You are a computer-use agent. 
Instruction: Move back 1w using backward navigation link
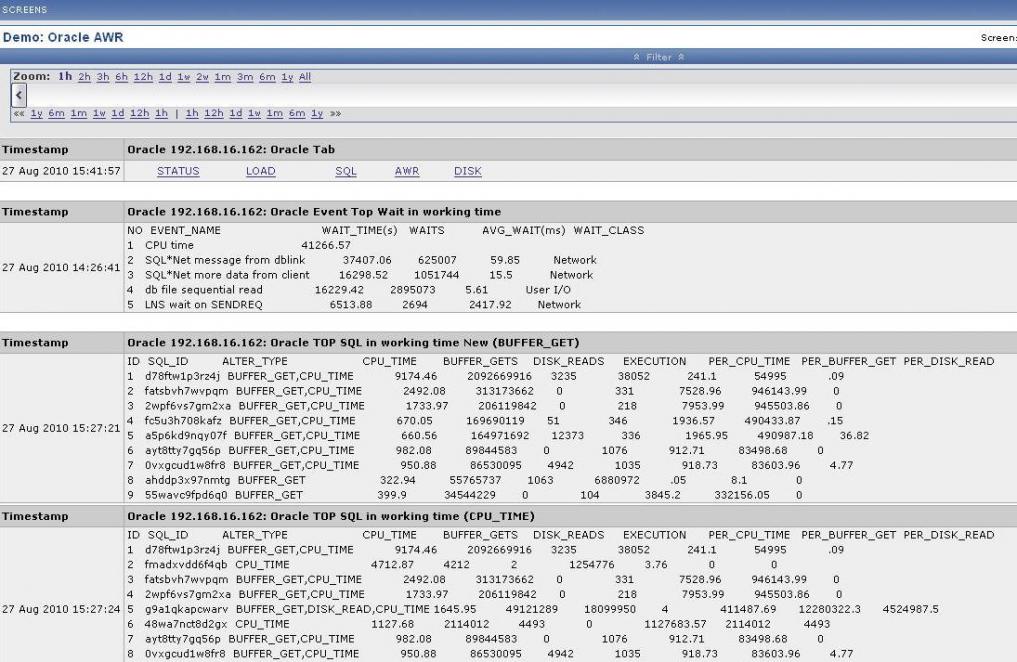pyautogui.click(x=99, y=113)
